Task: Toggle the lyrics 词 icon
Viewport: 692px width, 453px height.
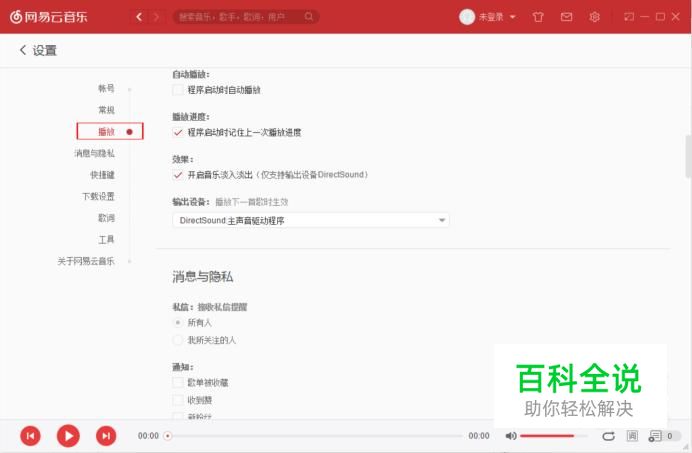Action: [x=632, y=436]
